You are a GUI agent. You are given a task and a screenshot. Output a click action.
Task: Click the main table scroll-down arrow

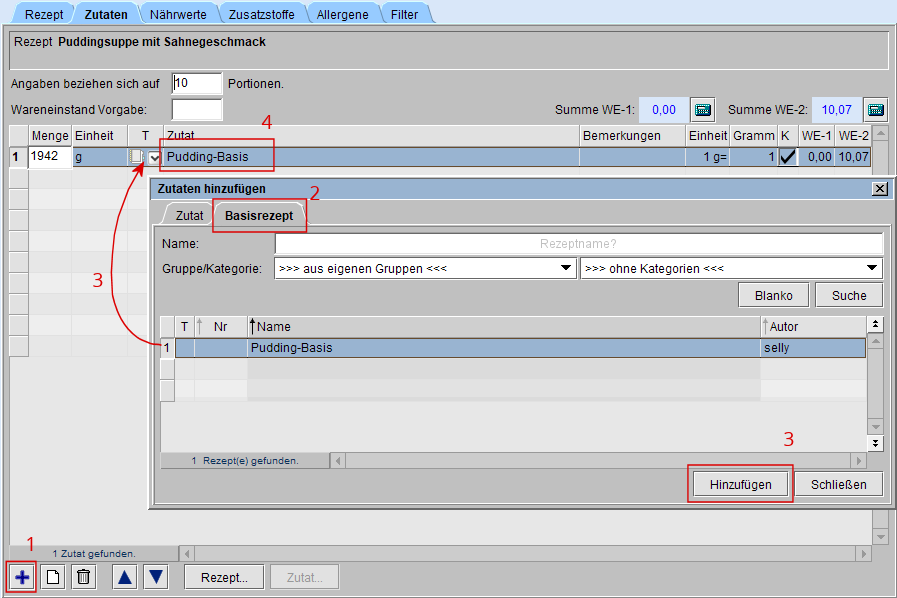[x=881, y=537]
